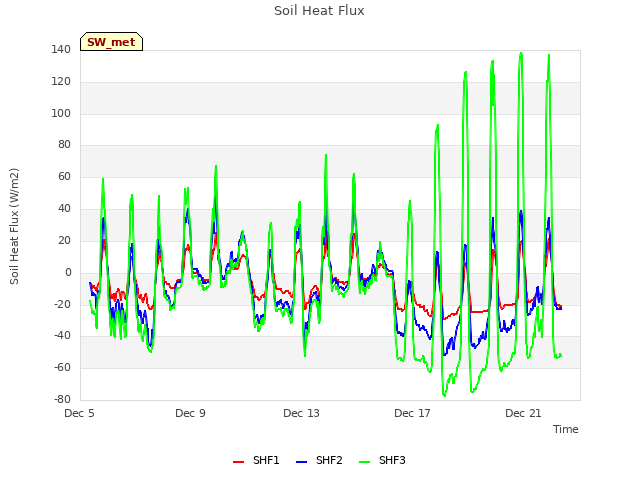Toggle the SHF2 legend entry
Viewport: 640px width, 480px height.
319,460
